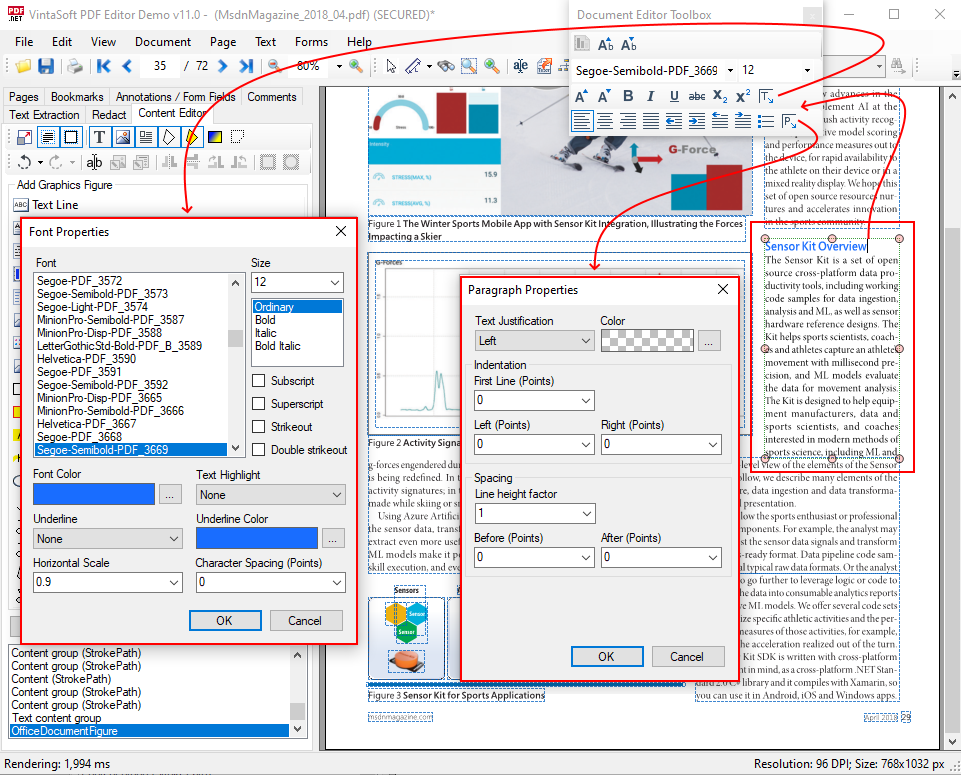Open the File menu
This screenshot has width=961, height=775.
(x=25, y=42)
